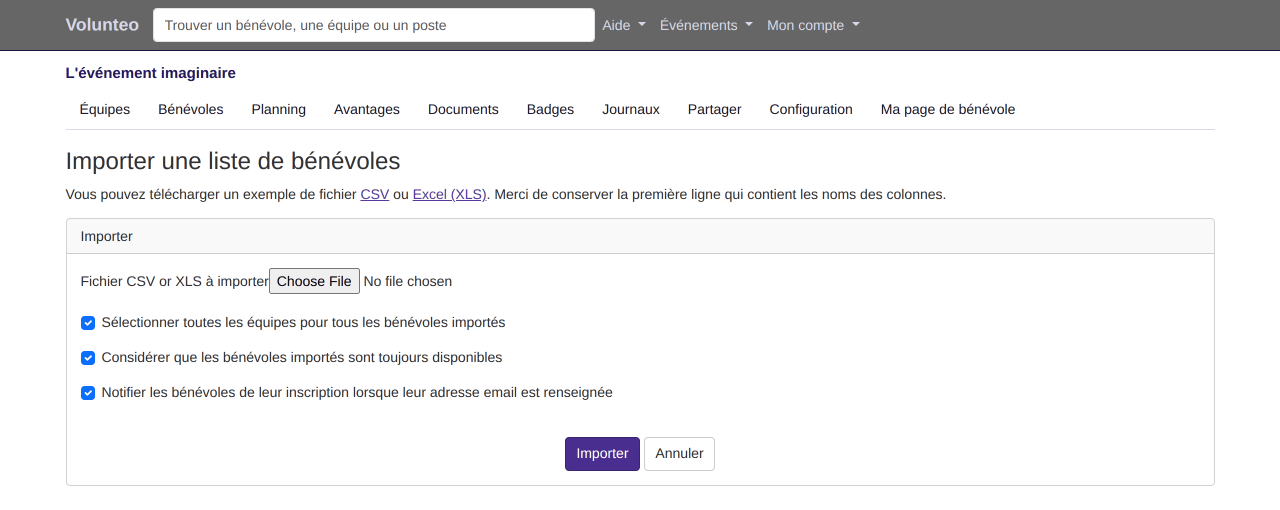The height and width of the screenshot is (510, 1280).
Task: Open L'événement imaginaire event link
Action: click(x=151, y=73)
